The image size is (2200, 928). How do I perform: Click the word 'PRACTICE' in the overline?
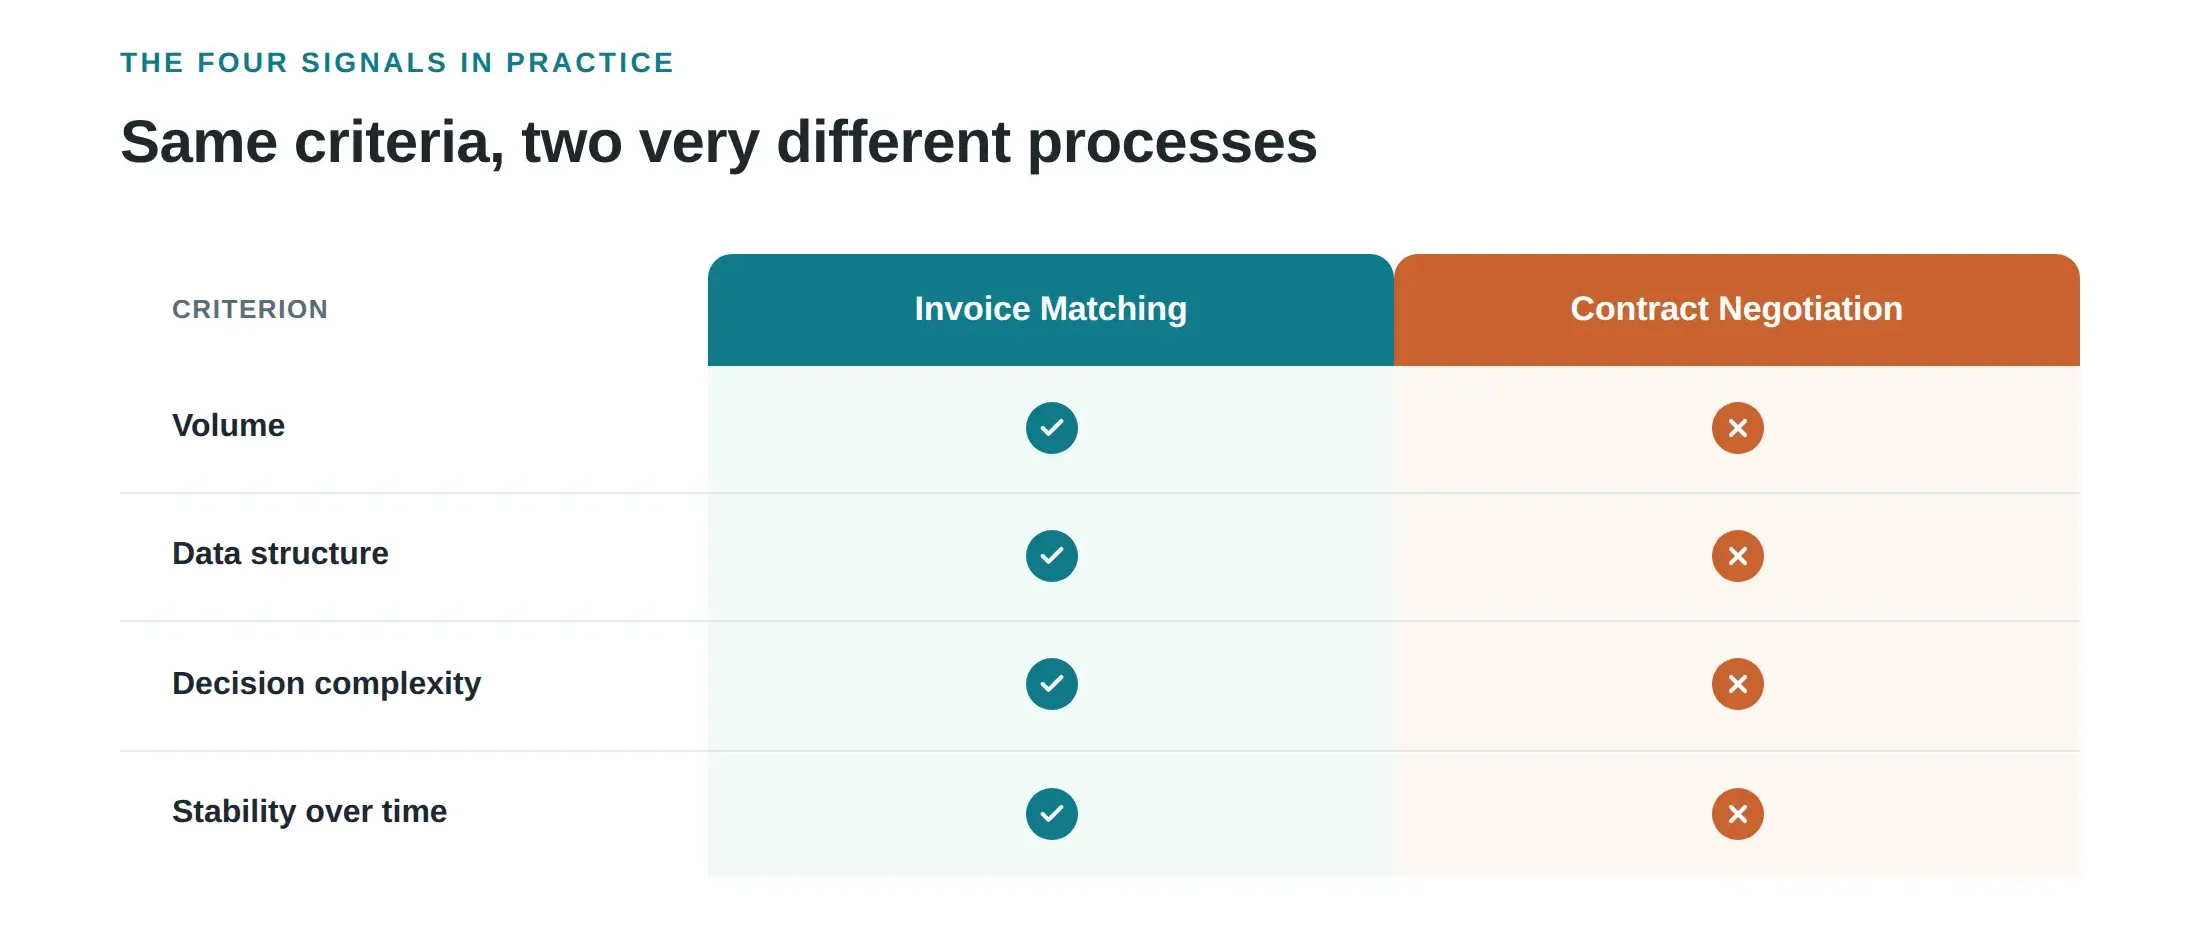coord(590,63)
